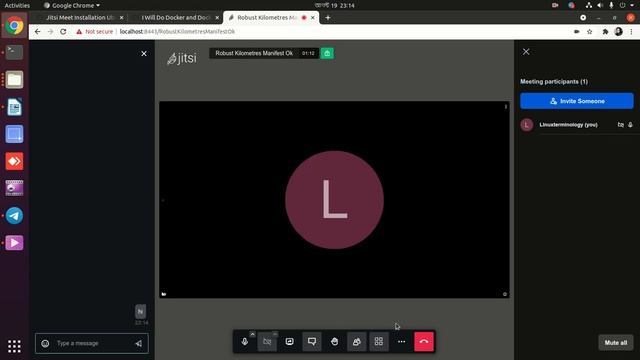Click participant camera-off icon for Linuxterminology
This screenshot has width=640, height=360.
click(x=621, y=125)
